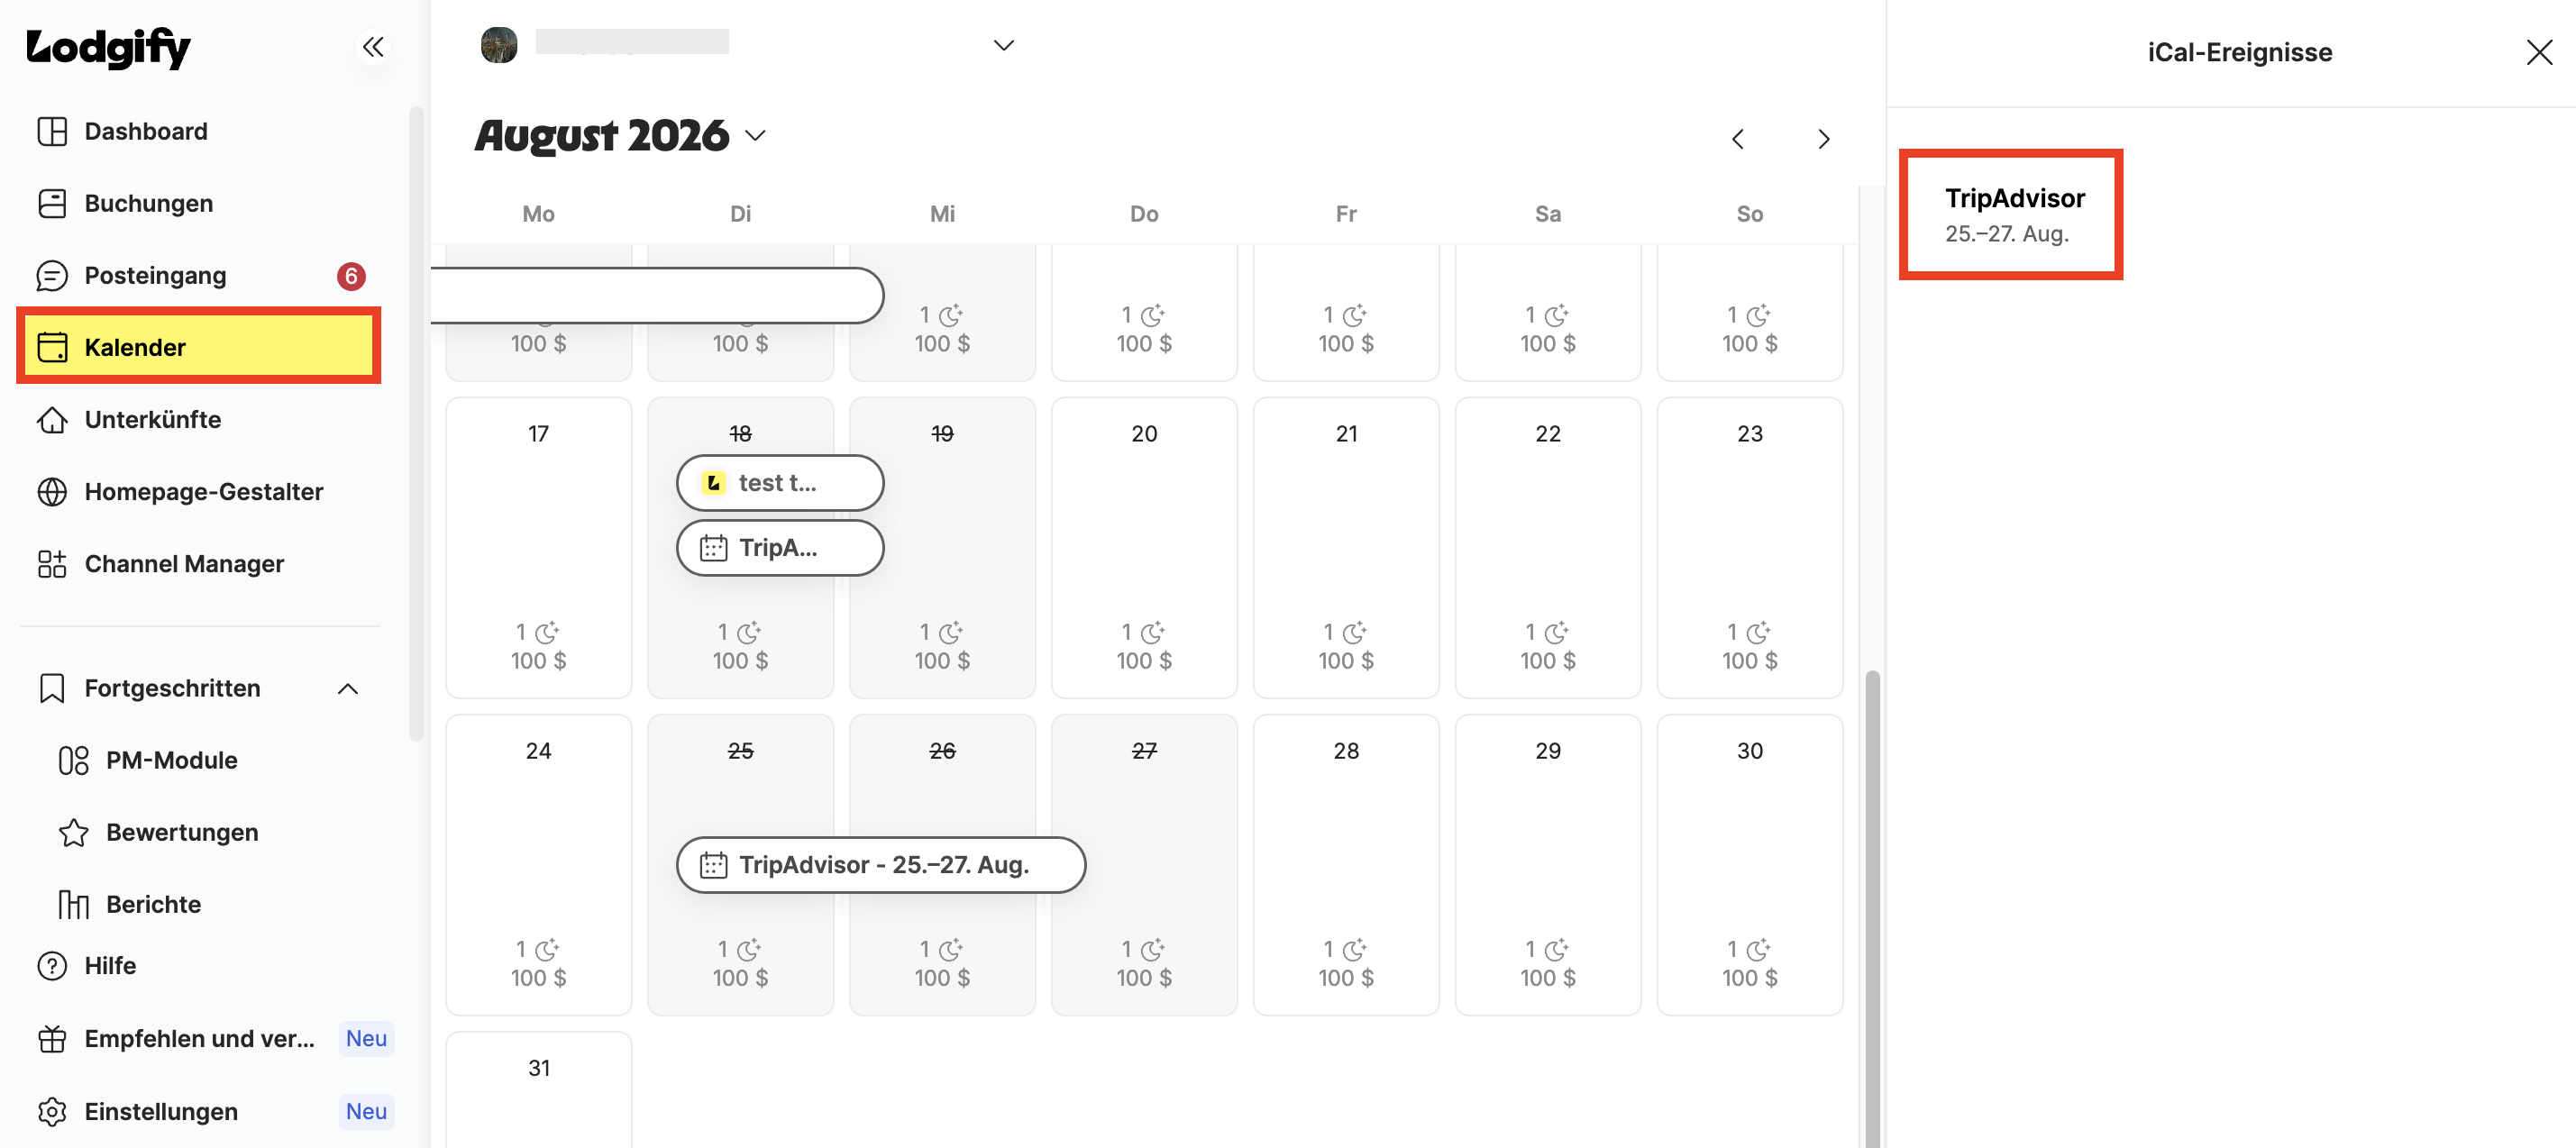This screenshot has height=1148, width=2576.
Task: Click the TripAdvisor card in iCal-Ereignisse panel
Action: [2010, 214]
